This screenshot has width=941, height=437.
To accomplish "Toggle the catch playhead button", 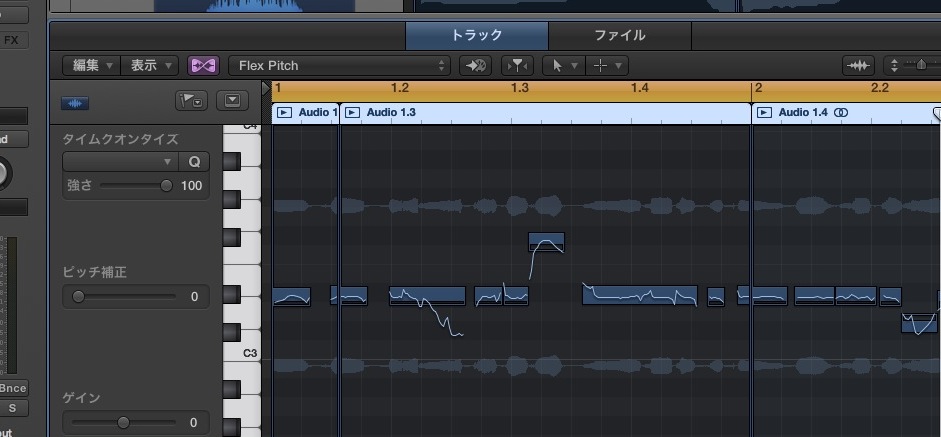I will 517,65.
